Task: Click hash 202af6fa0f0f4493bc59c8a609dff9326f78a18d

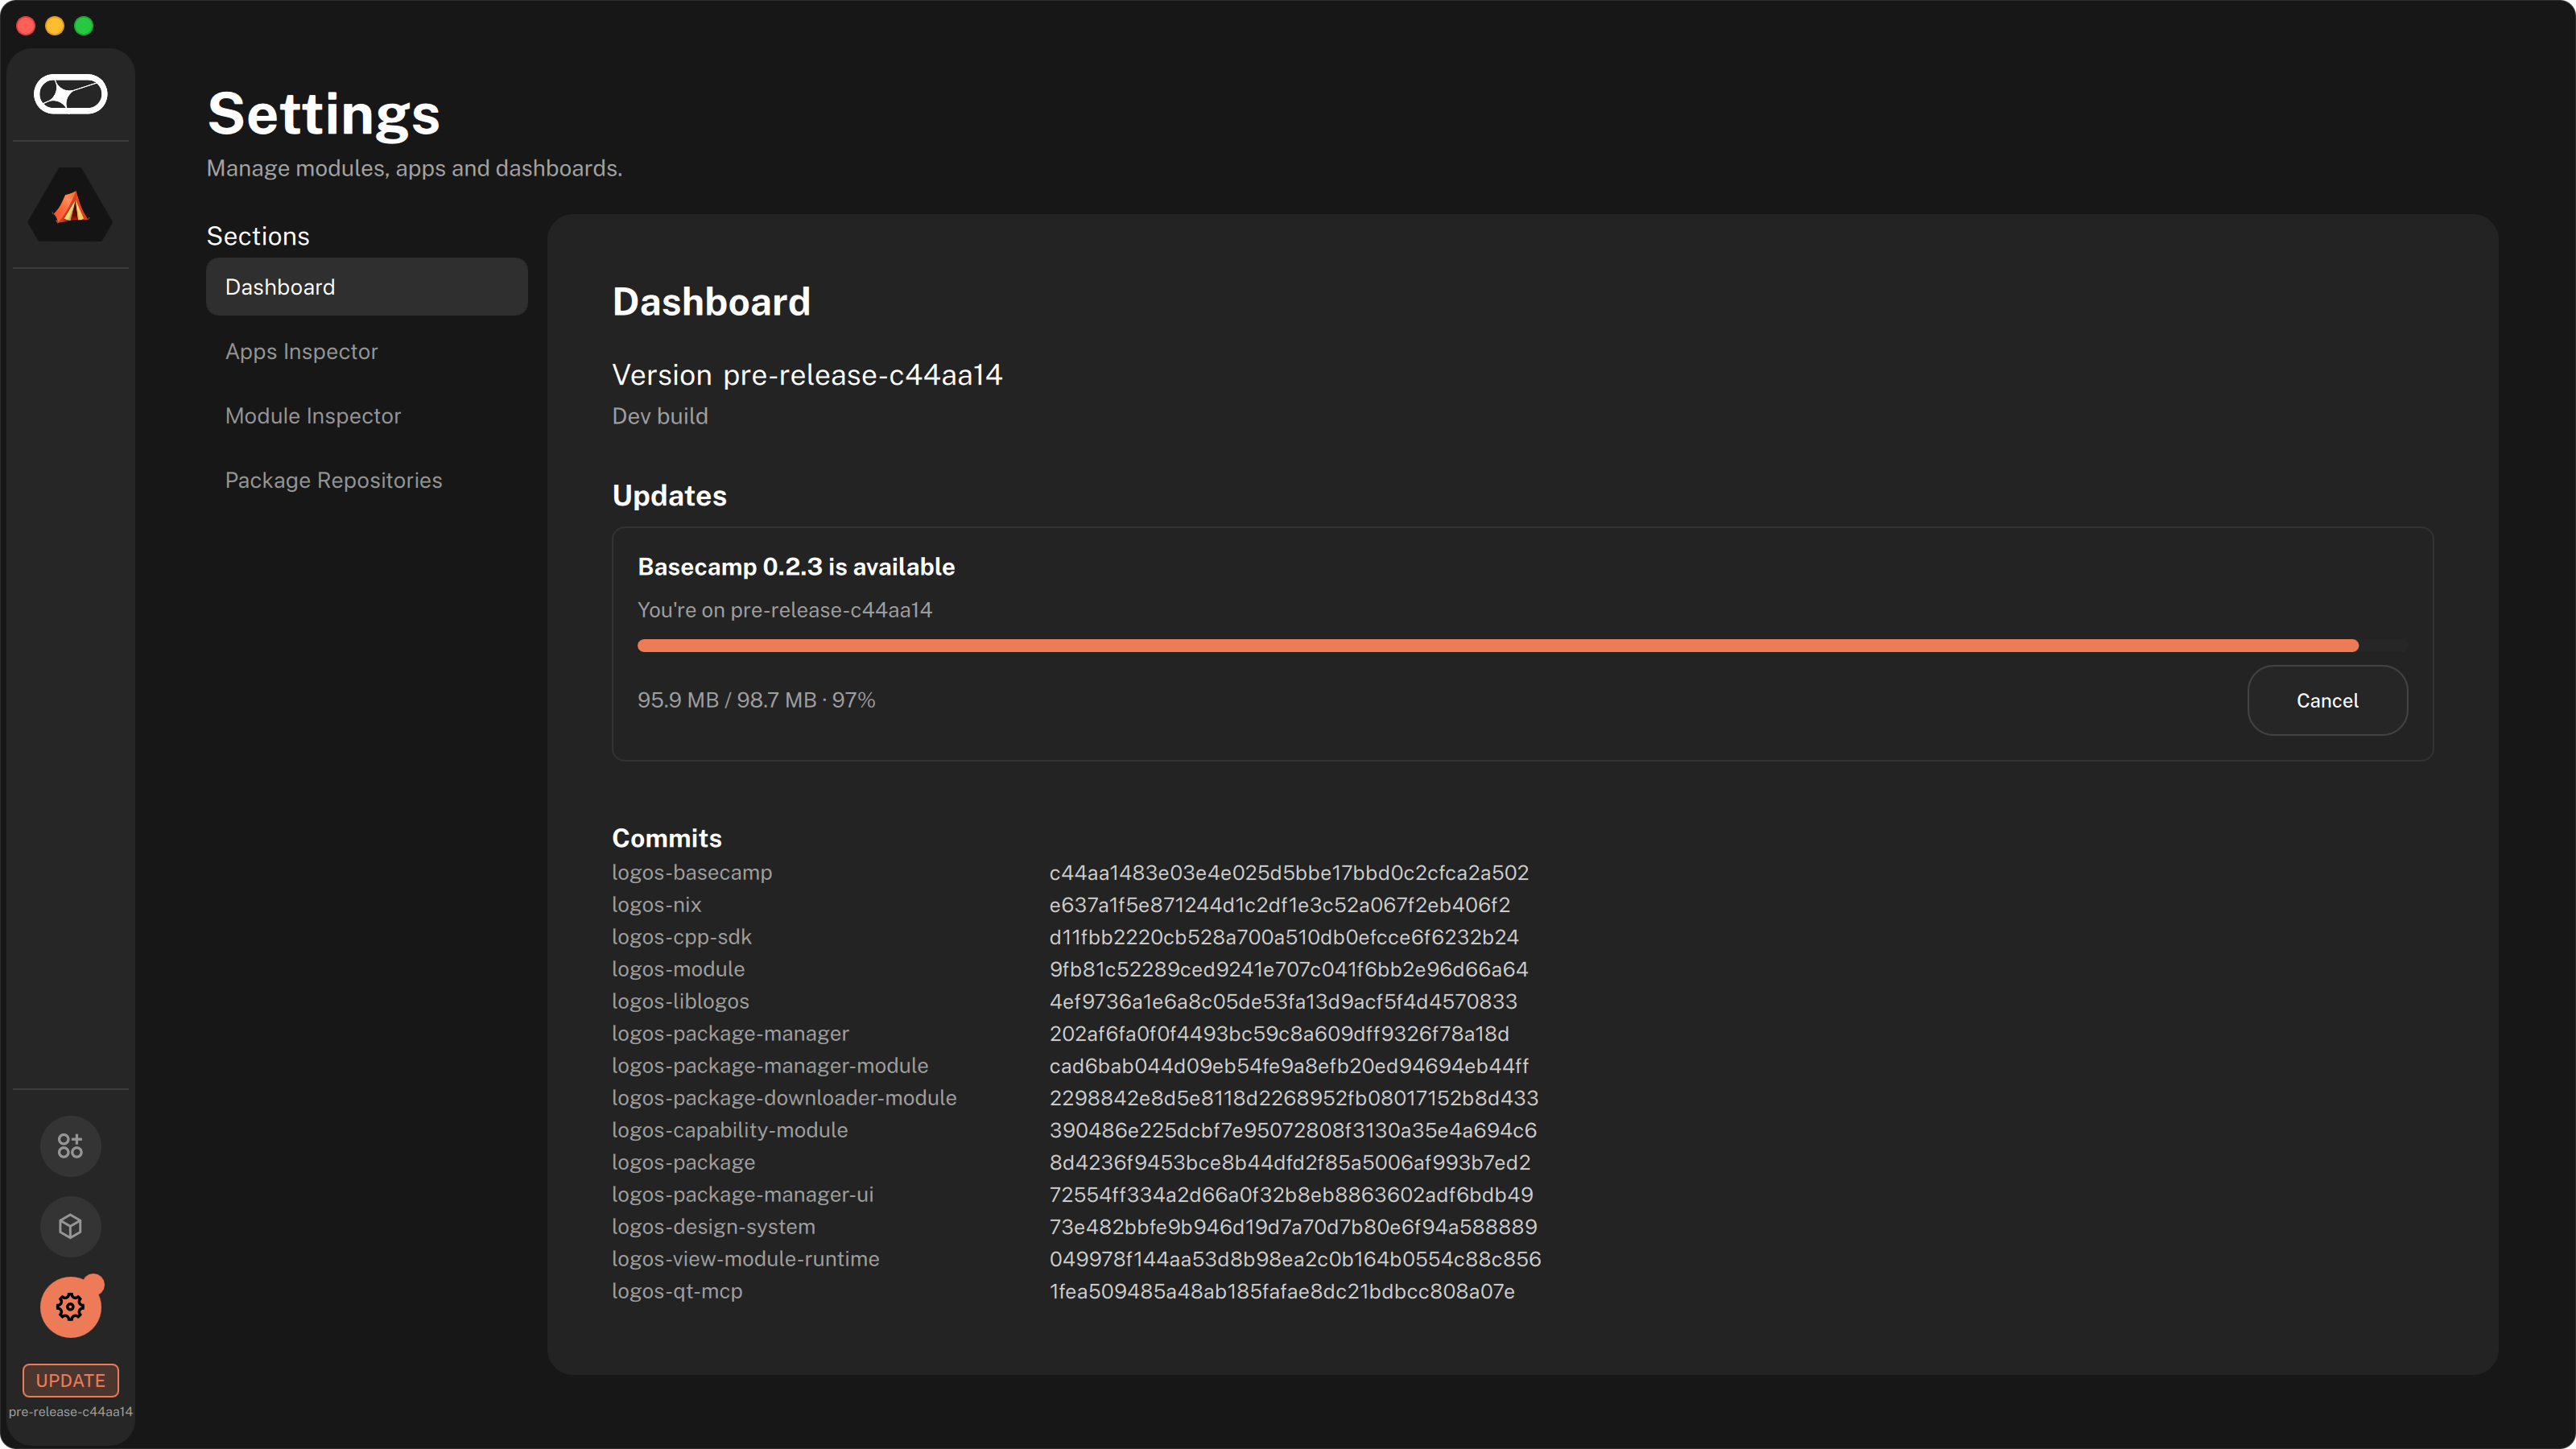Action: tap(1279, 1033)
